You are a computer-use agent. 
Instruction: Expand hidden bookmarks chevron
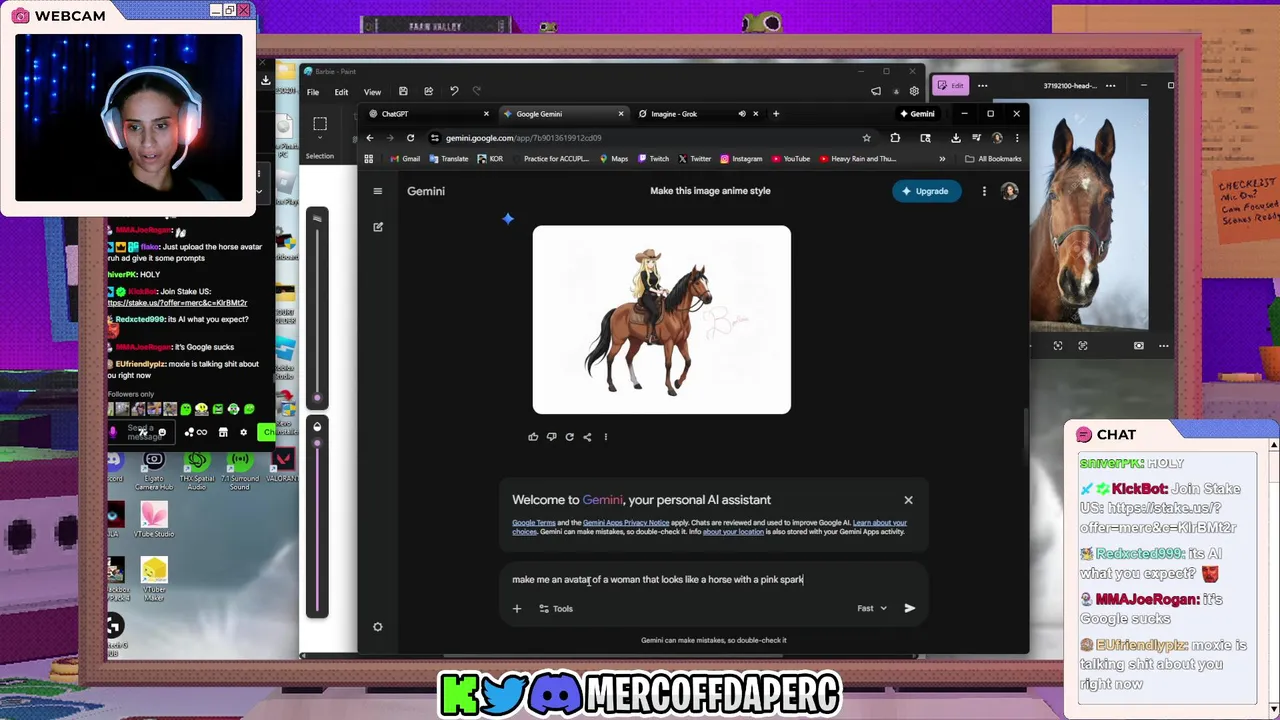click(x=942, y=159)
